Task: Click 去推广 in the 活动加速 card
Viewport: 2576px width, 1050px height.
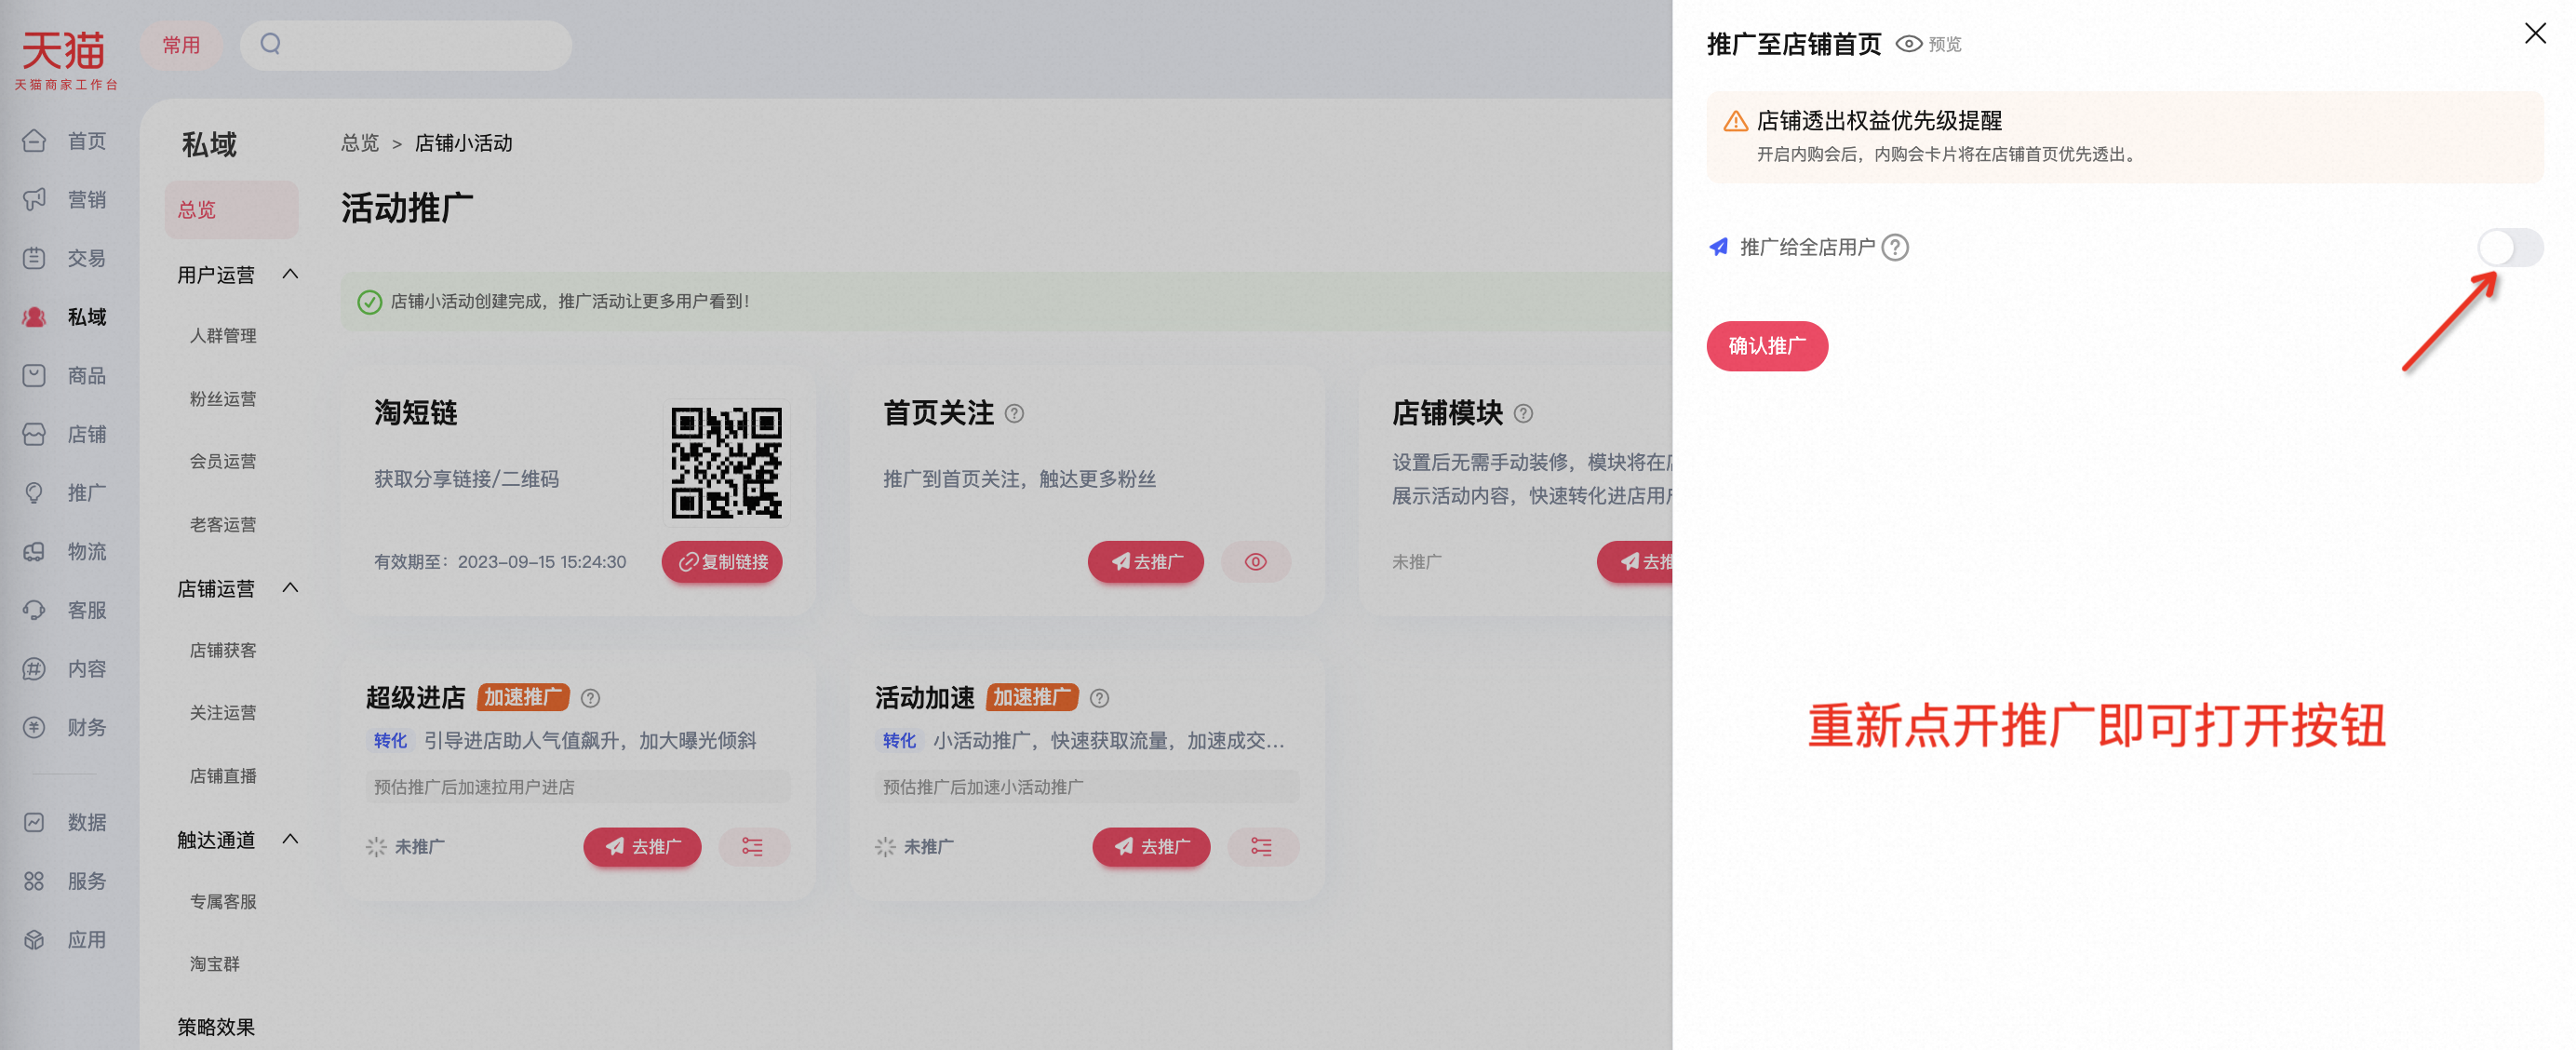Action: (x=1151, y=847)
